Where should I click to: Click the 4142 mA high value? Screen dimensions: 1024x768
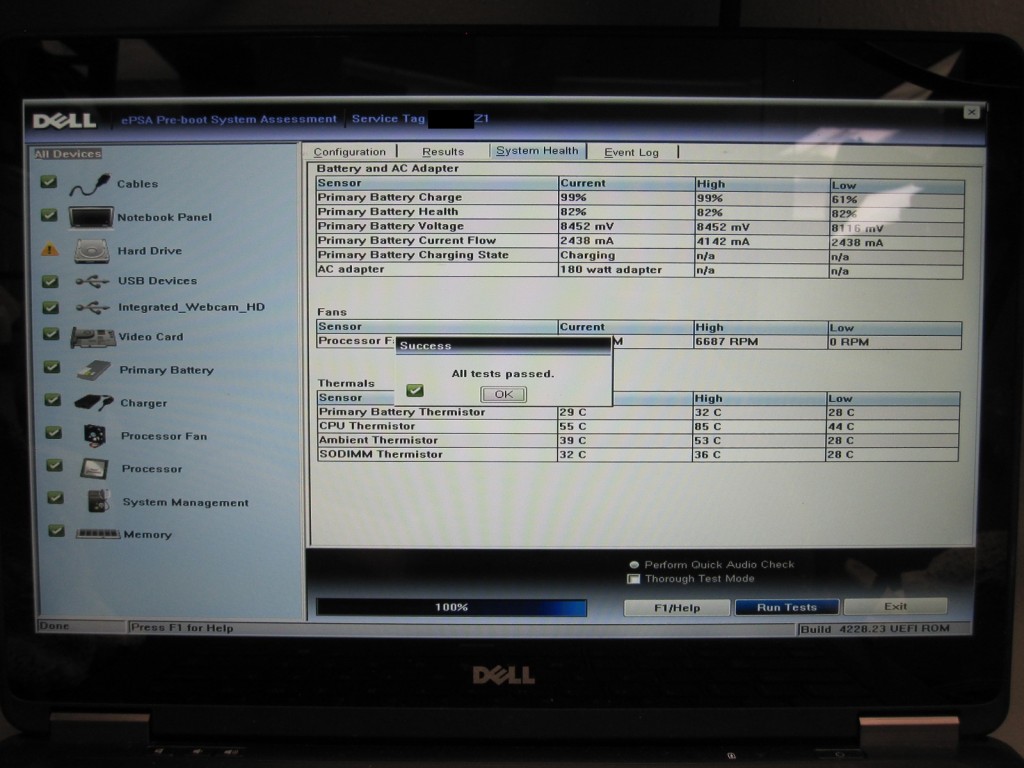point(723,242)
